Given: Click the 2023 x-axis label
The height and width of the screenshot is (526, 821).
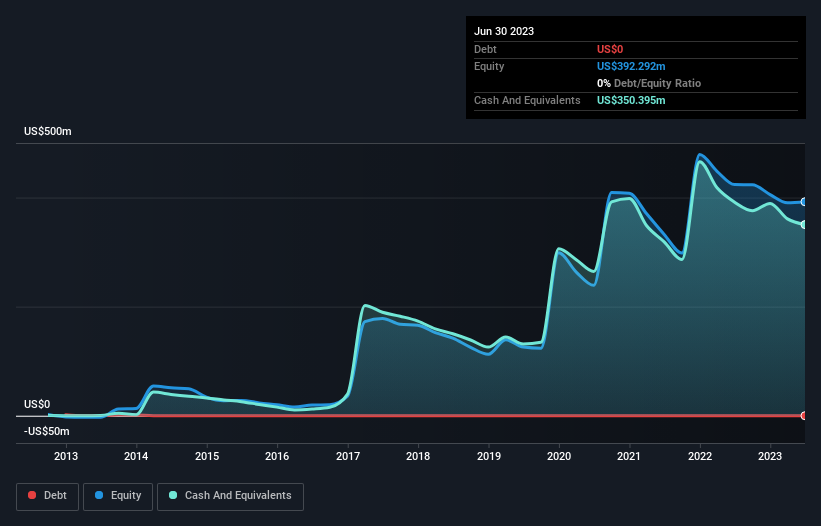Looking at the screenshot, I should (x=770, y=456).
